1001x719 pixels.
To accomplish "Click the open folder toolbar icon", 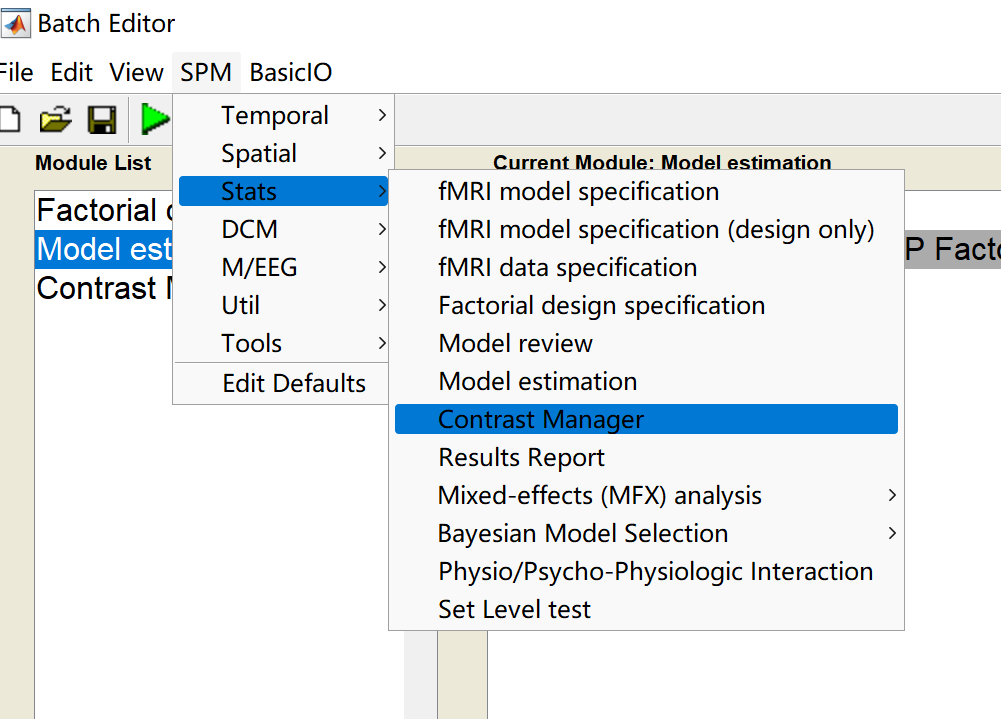I will 56,120.
